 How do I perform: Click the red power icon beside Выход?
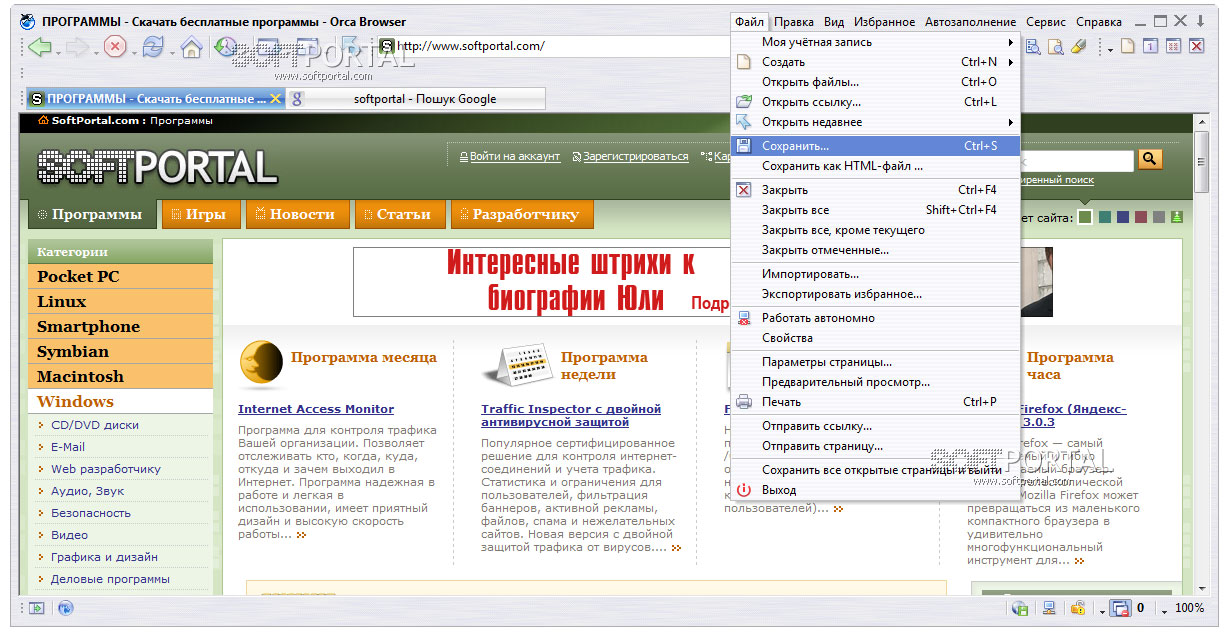(x=743, y=490)
